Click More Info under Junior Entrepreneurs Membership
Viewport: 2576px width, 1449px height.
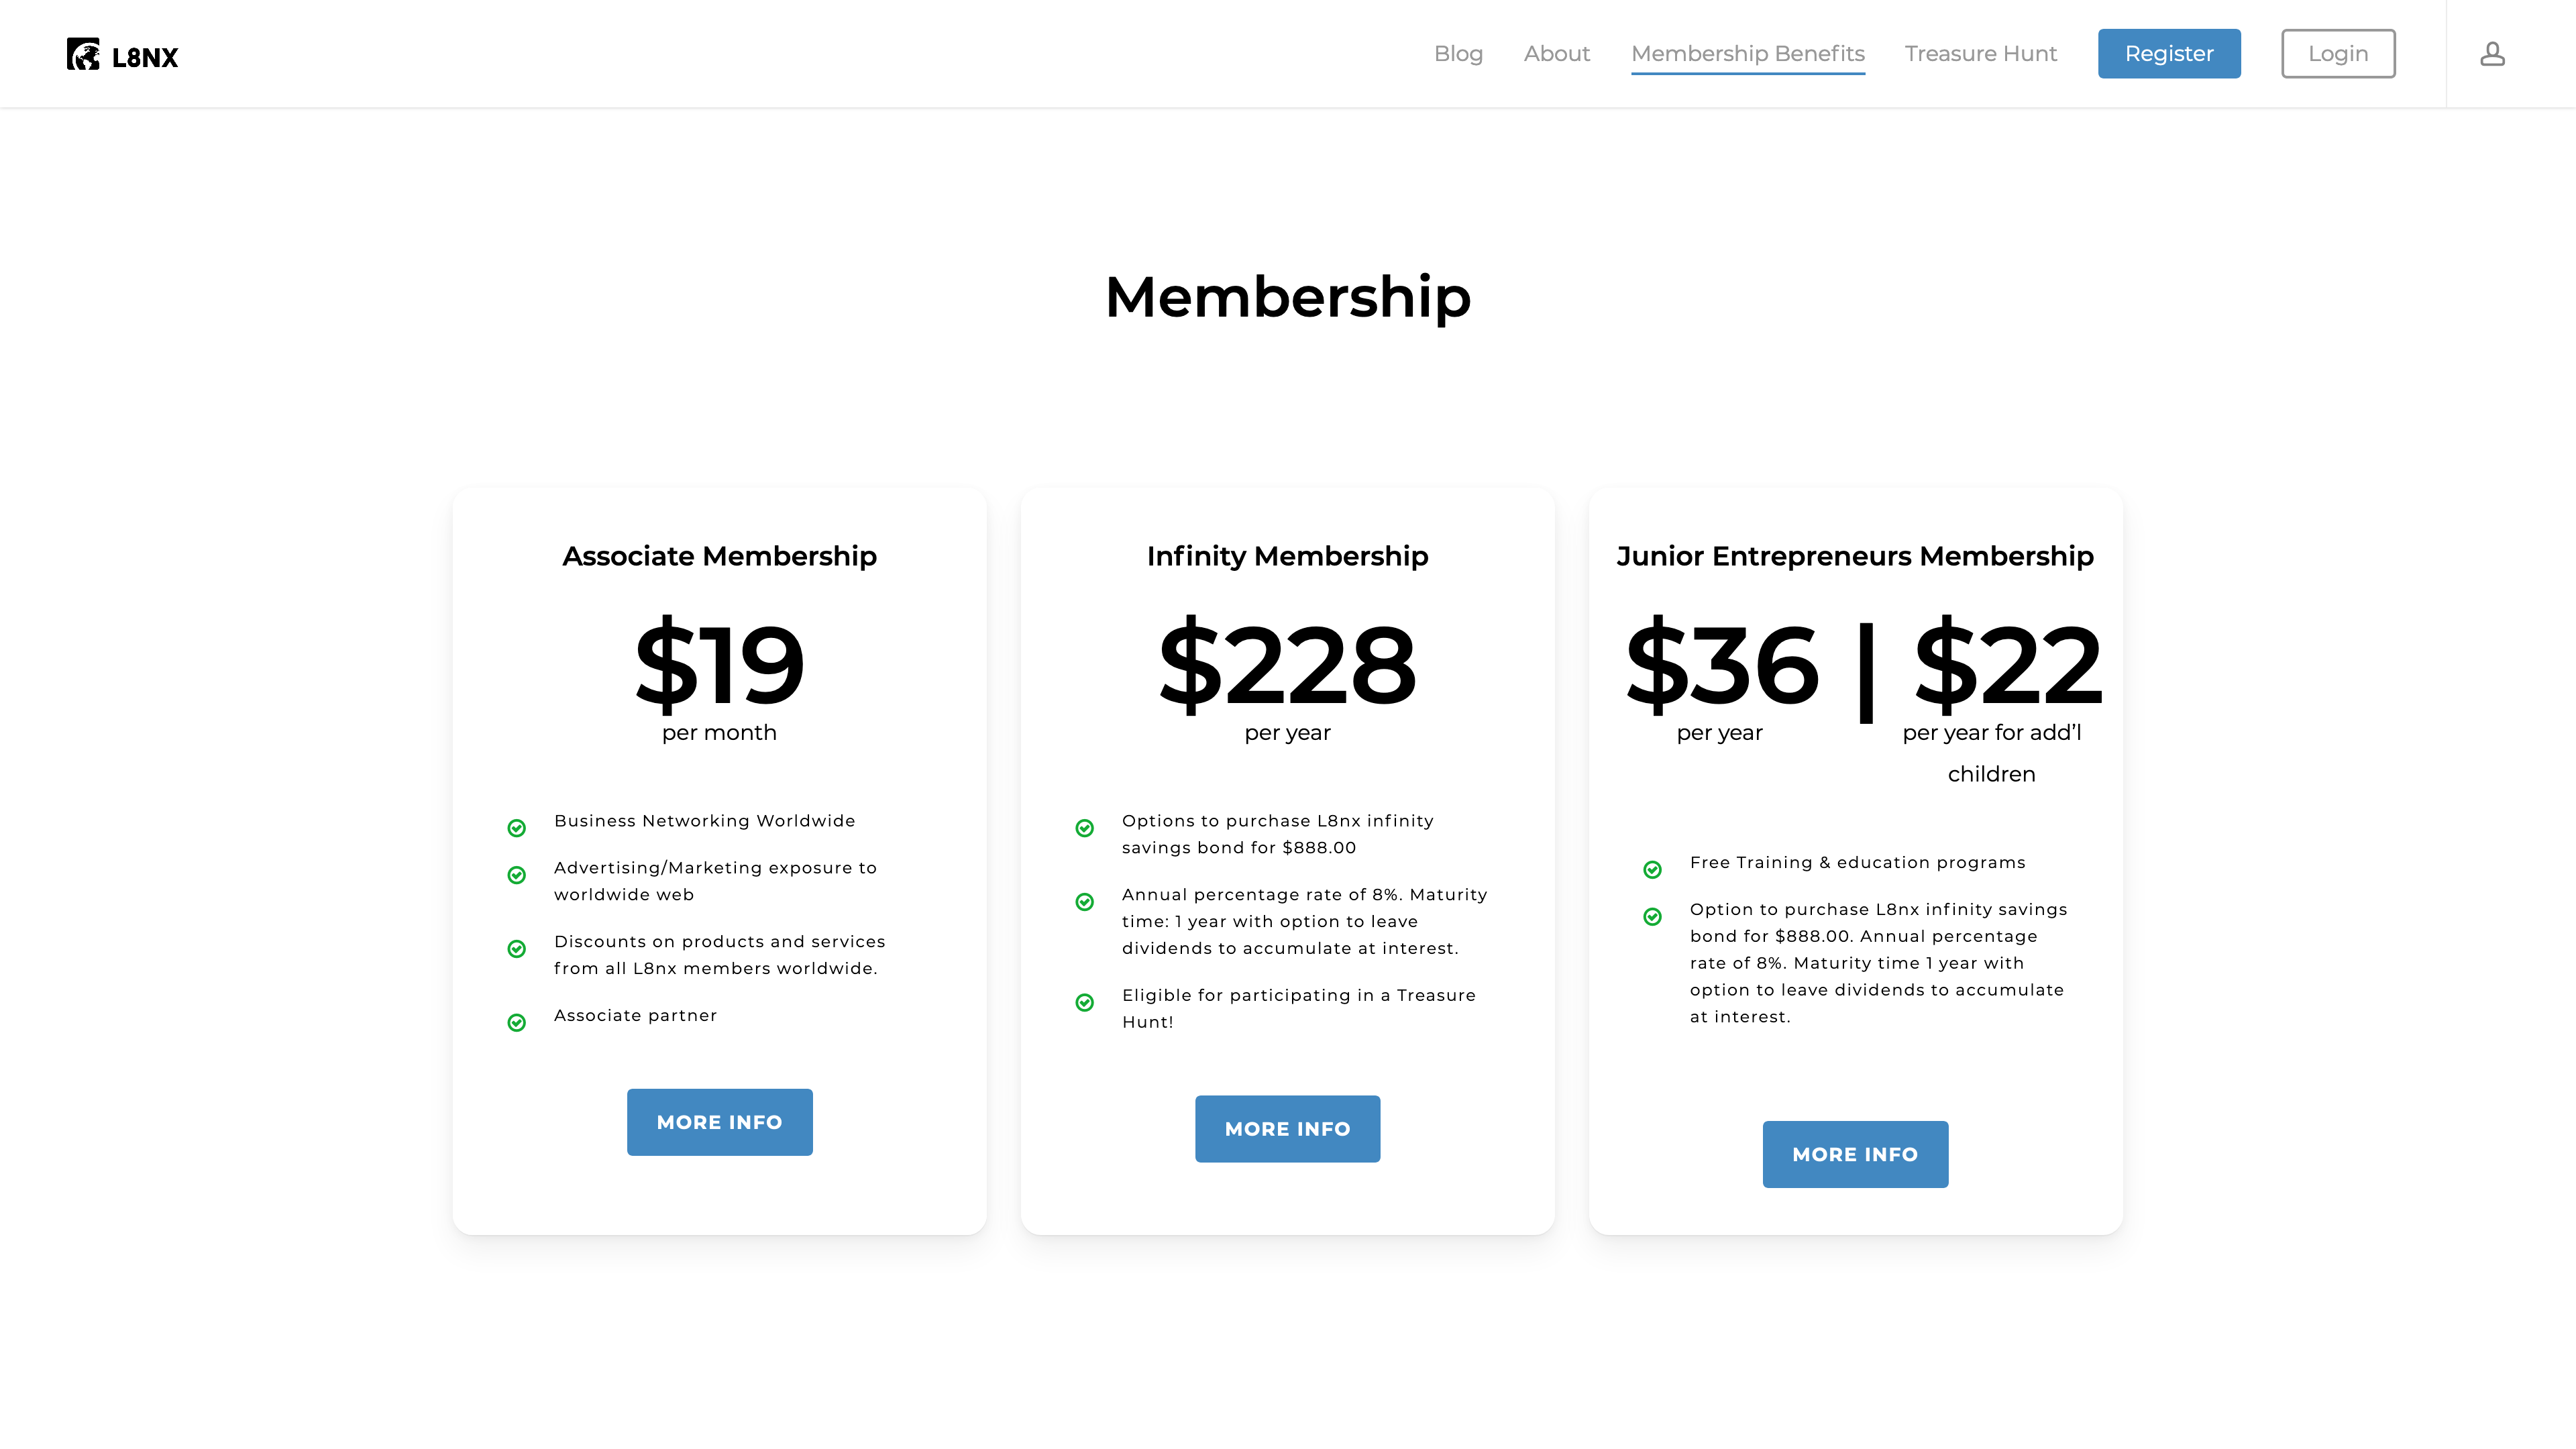click(x=1855, y=1154)
